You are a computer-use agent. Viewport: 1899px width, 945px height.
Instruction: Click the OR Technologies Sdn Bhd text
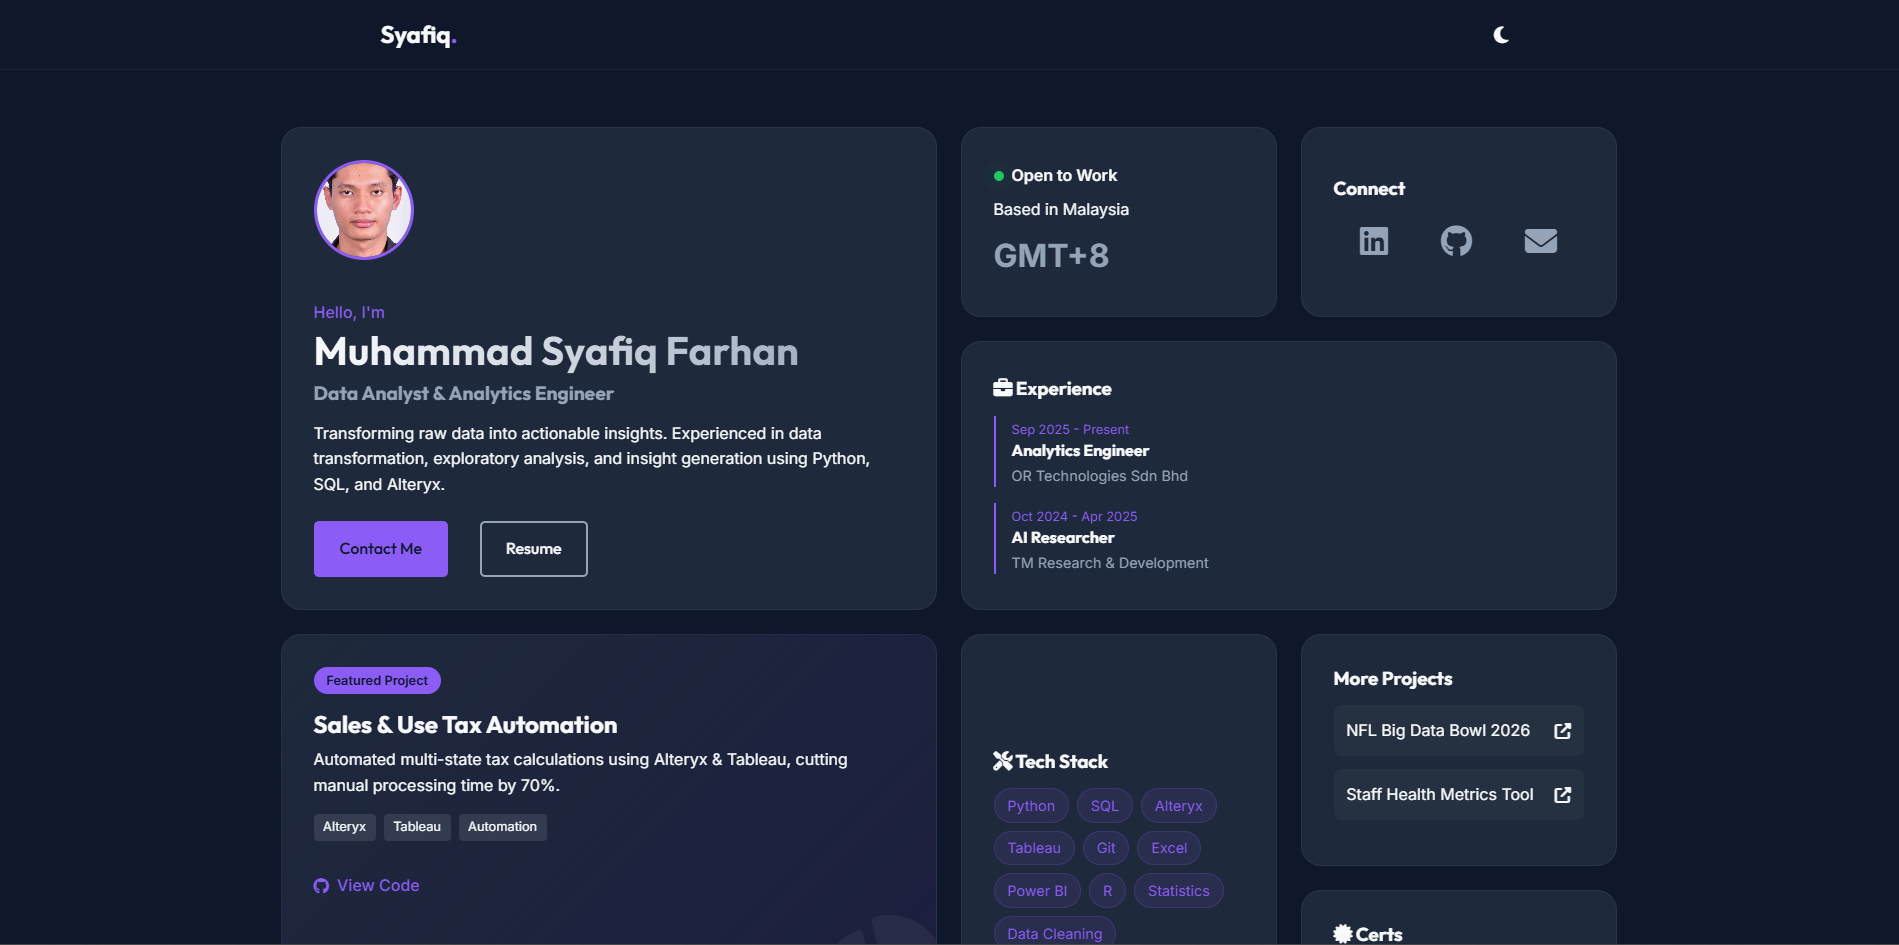tap(1099, 477)
